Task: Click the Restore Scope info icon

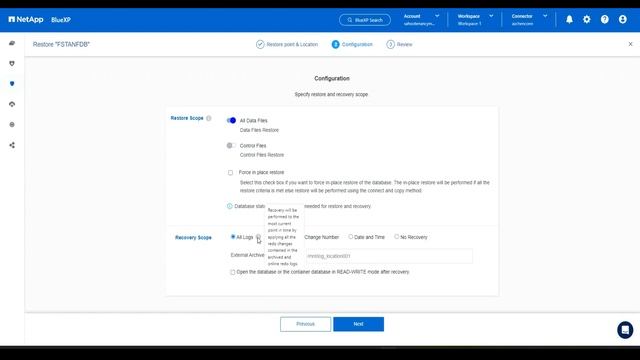Action: pyautogui.click(x=209, y=118)
